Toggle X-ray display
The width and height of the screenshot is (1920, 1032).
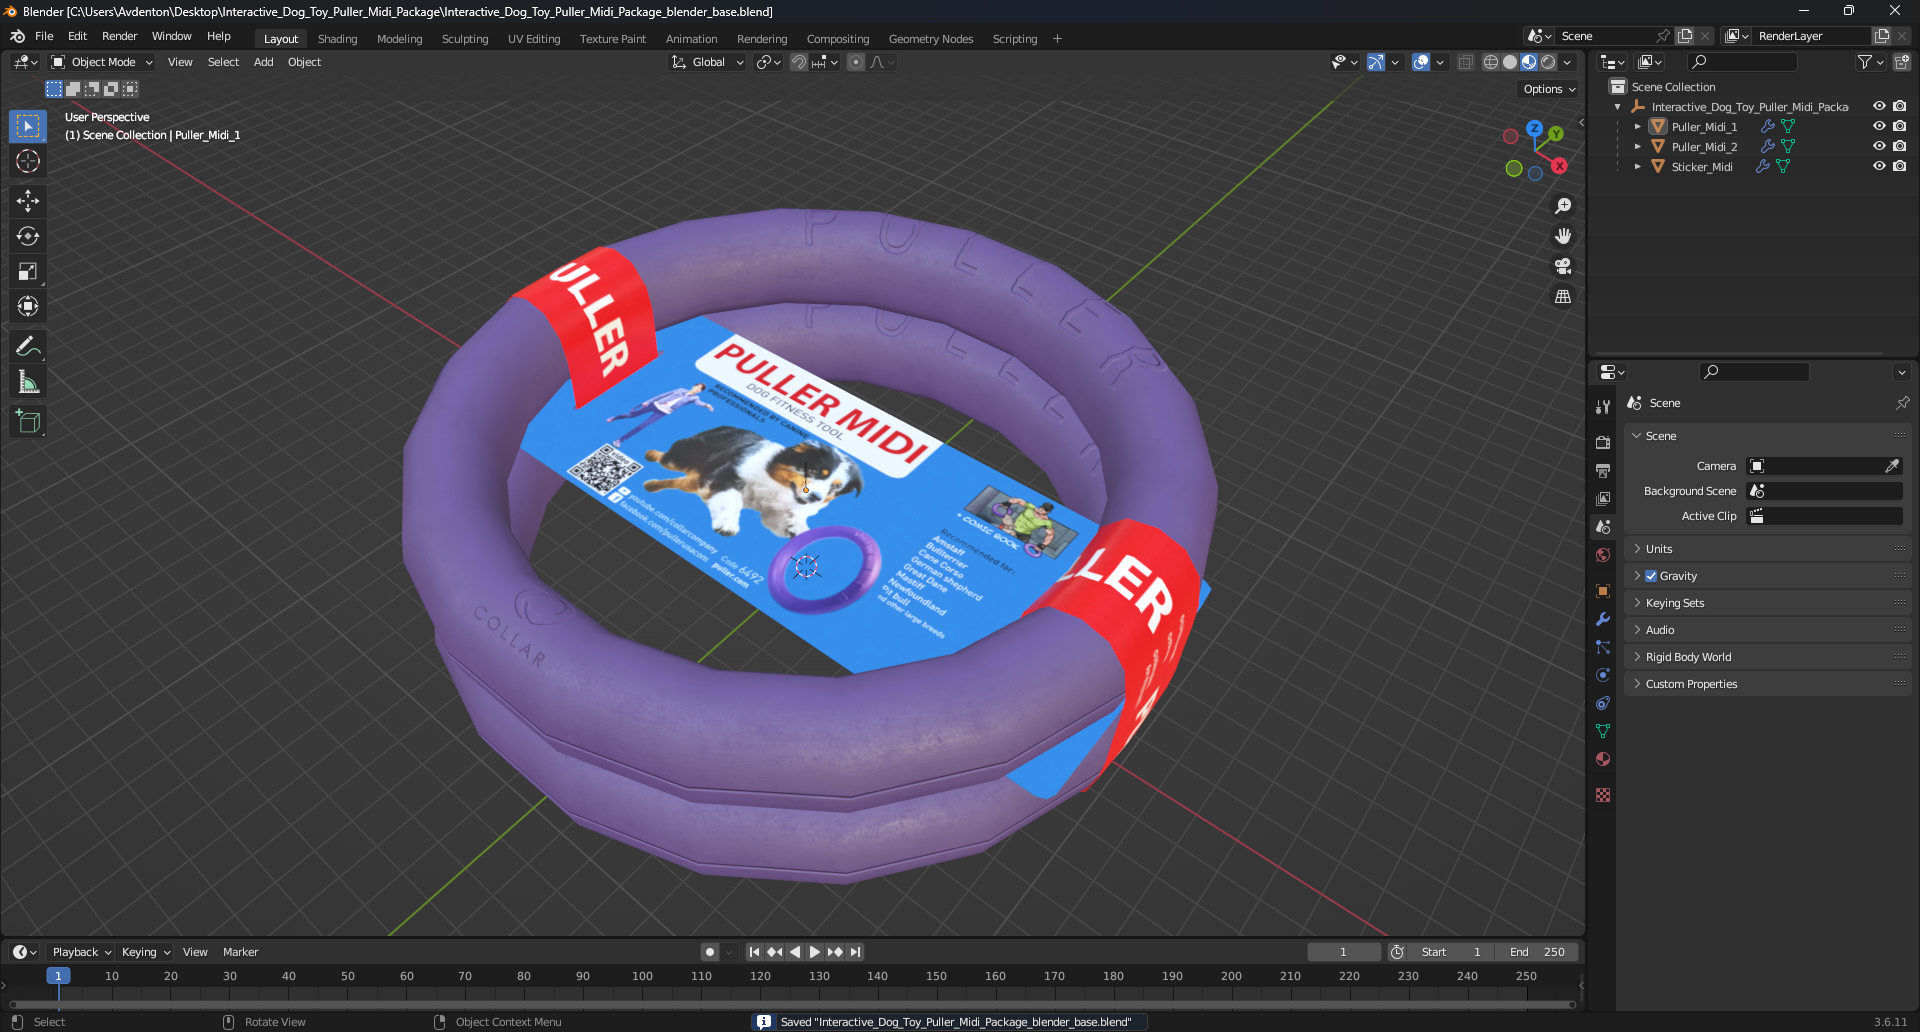click(x=1465, y=62)
